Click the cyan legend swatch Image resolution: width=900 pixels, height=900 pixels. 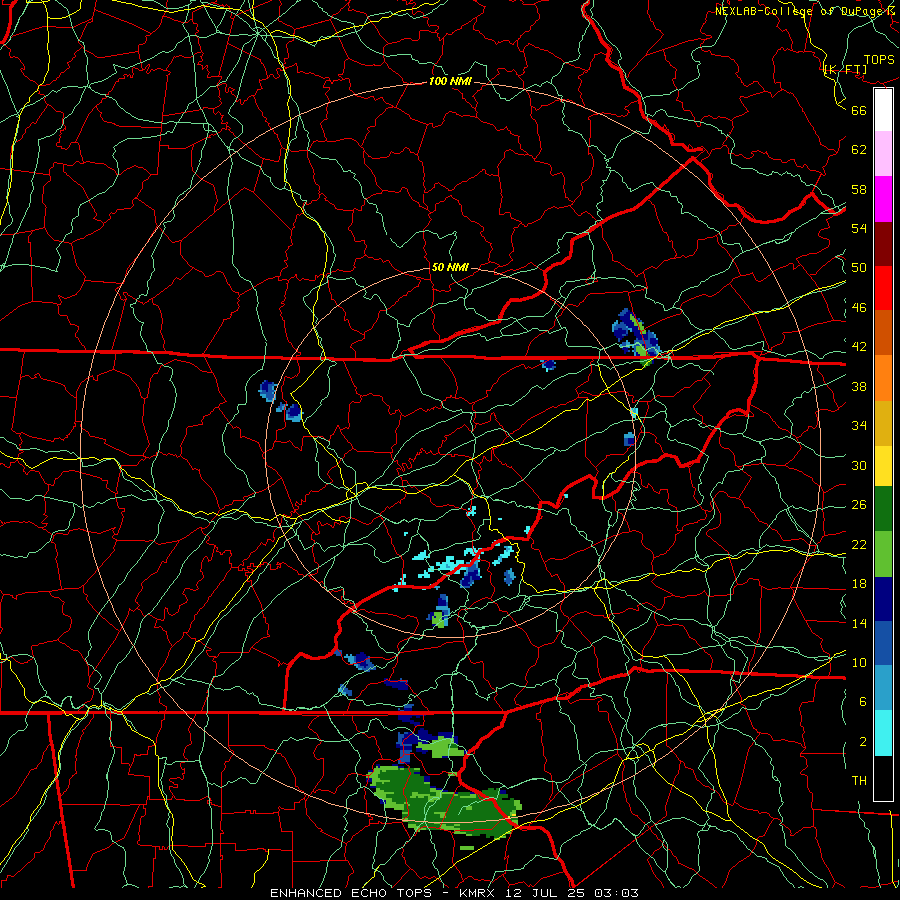pos(883,733)
